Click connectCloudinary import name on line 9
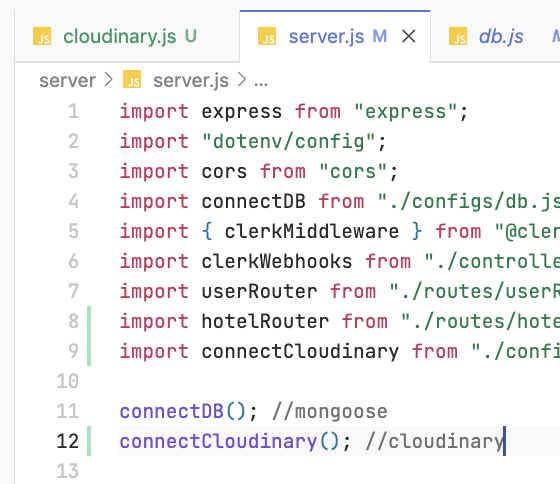The image size is (560, 484). pyautogui.click(x=300, y=352)
